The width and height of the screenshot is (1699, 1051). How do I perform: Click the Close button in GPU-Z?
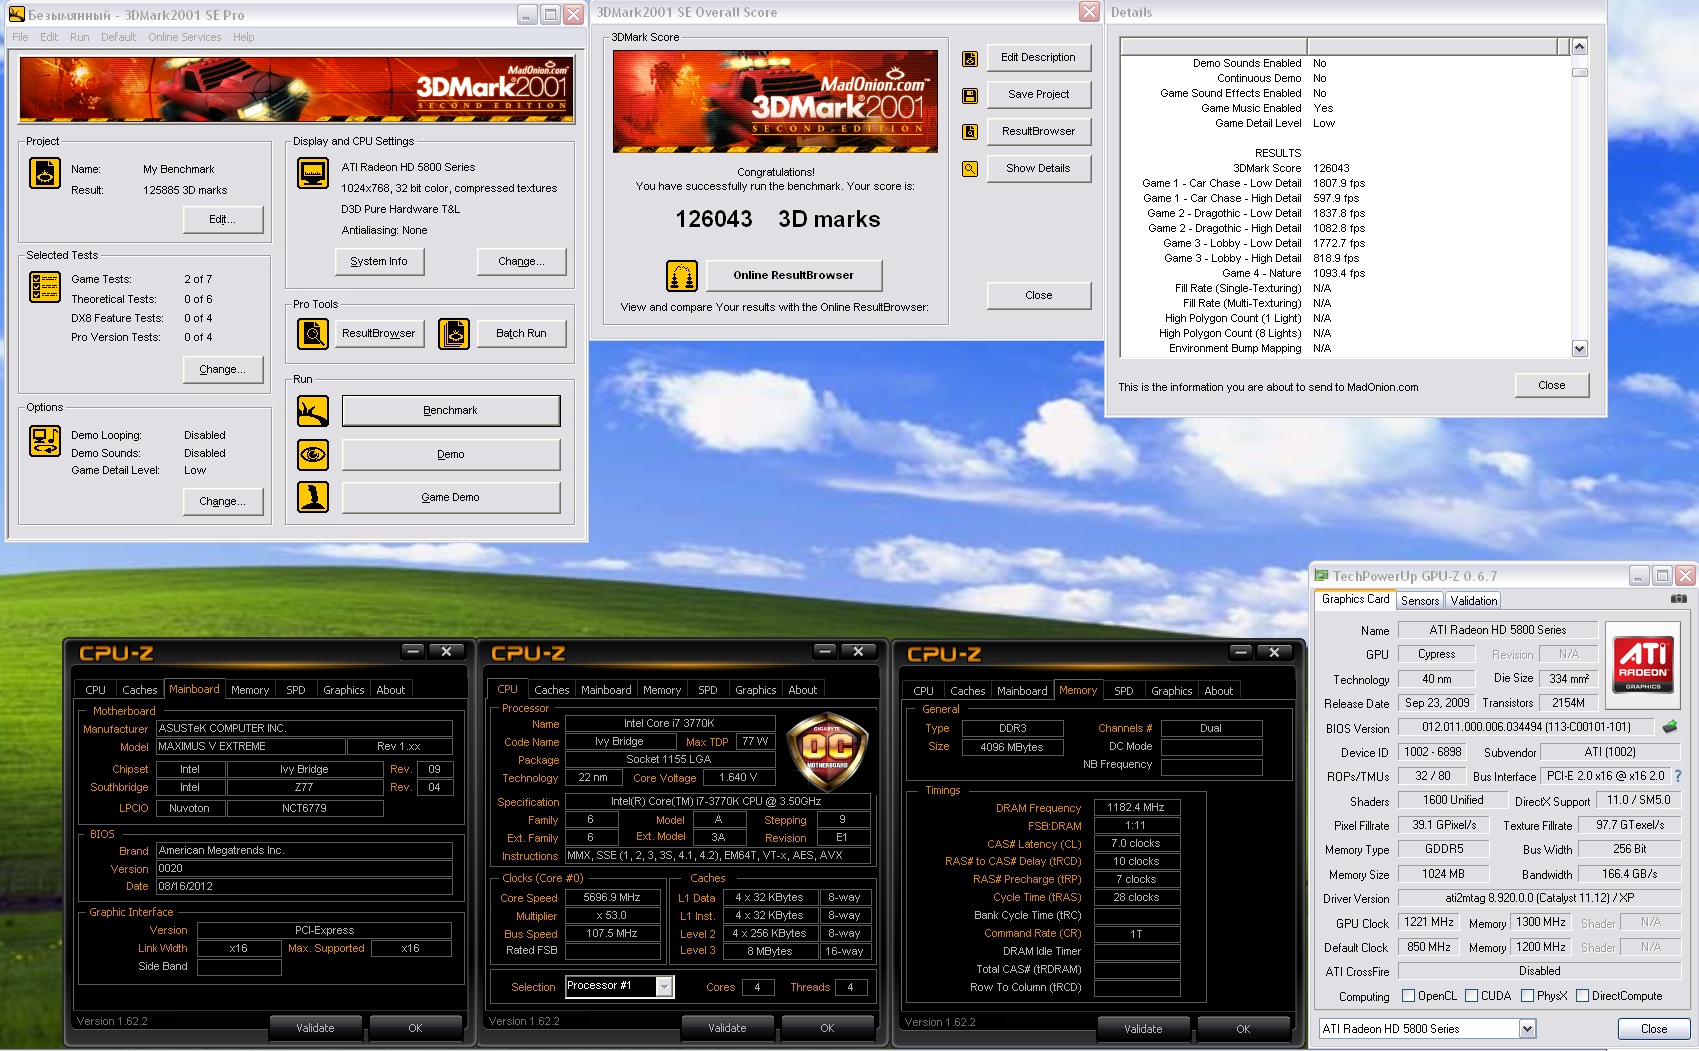(x=1654, y=1029)
